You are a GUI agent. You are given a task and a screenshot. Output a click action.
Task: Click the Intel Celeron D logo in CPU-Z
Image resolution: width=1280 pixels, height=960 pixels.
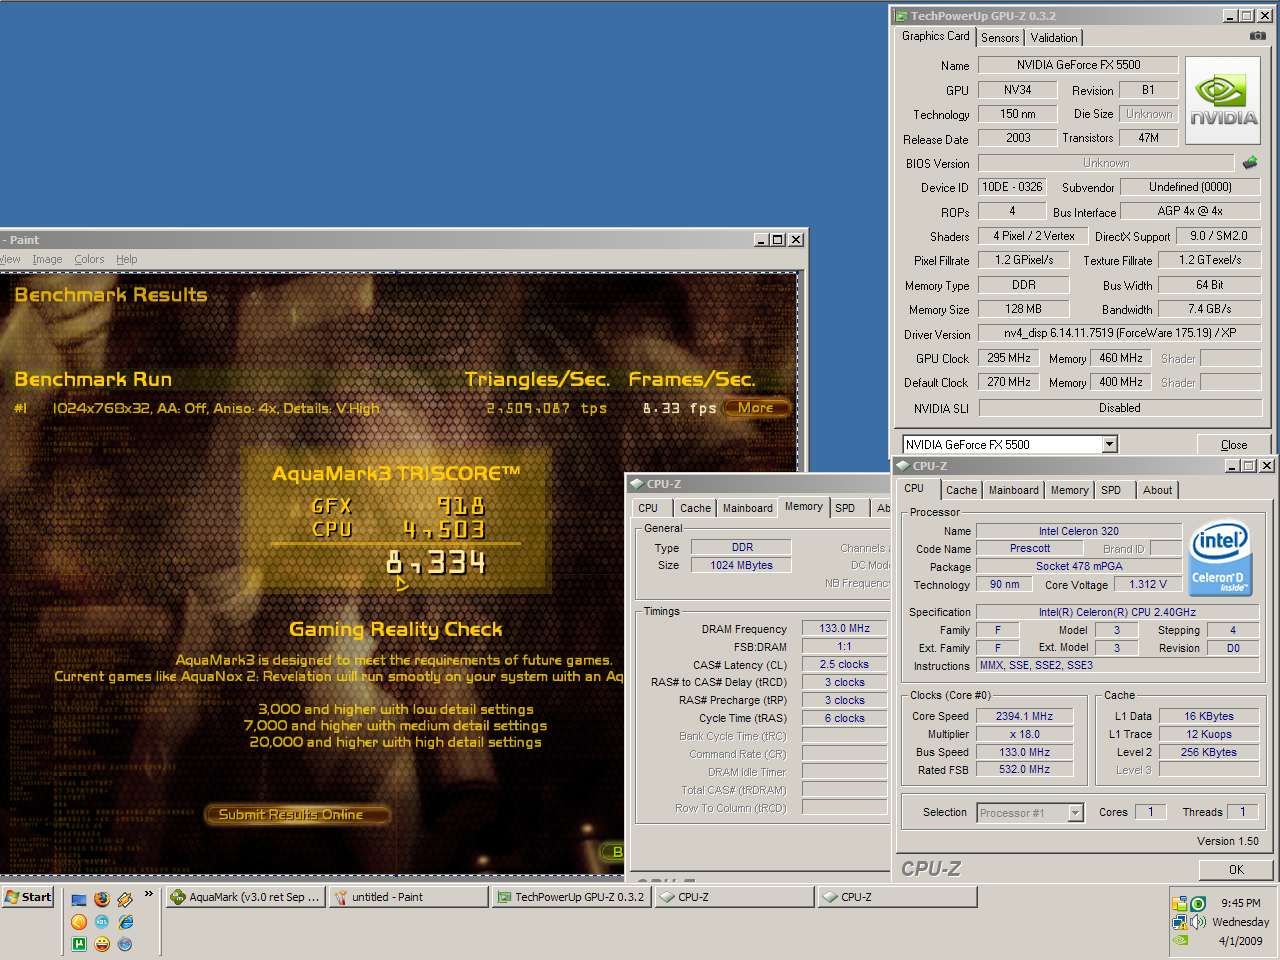tap(1219, 559)
